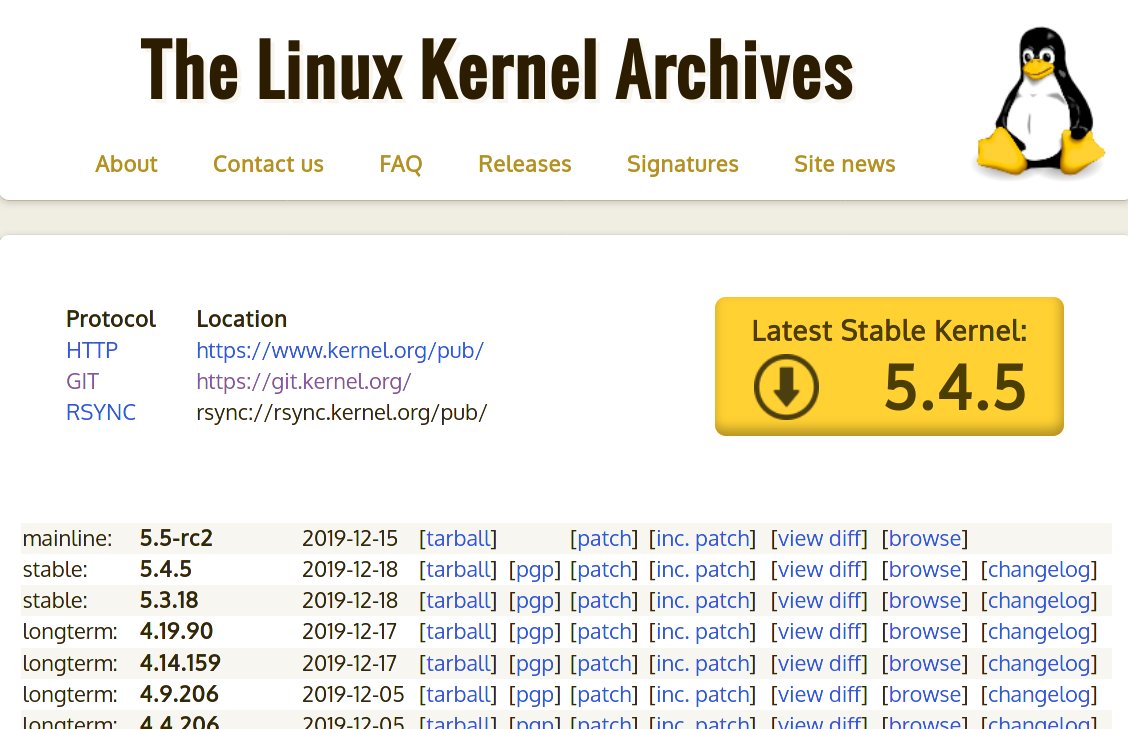Viewport: 1128px width, 729px height.
Task: Open pgp signature for stable 5.4.5
Action: click(535, 569)
